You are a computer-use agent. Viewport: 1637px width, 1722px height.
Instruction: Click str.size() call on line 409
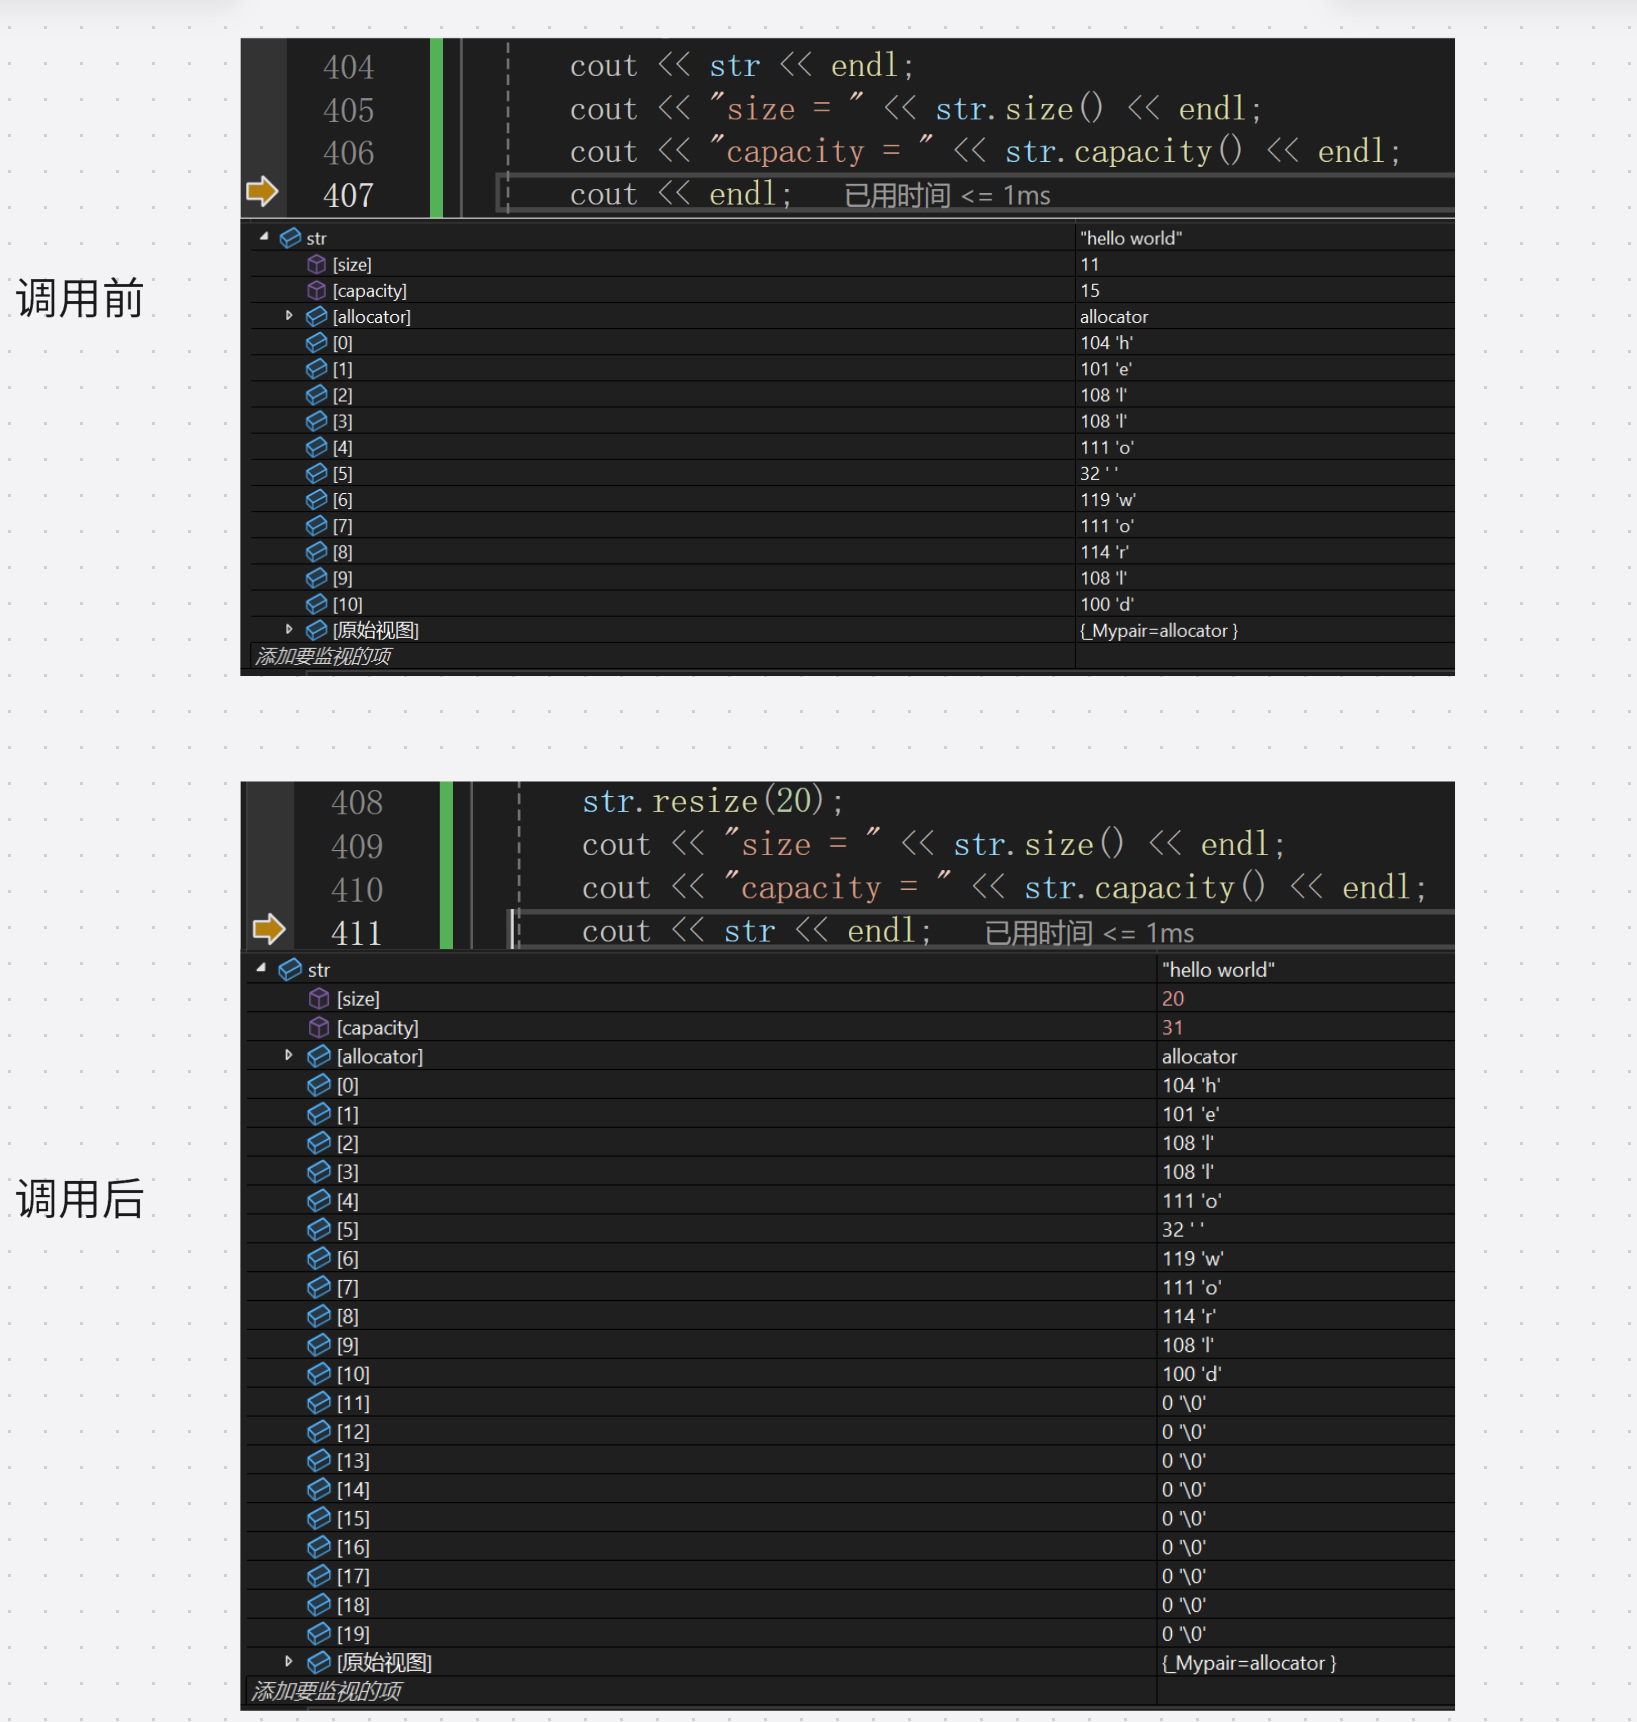click(x=1038, y=844)
